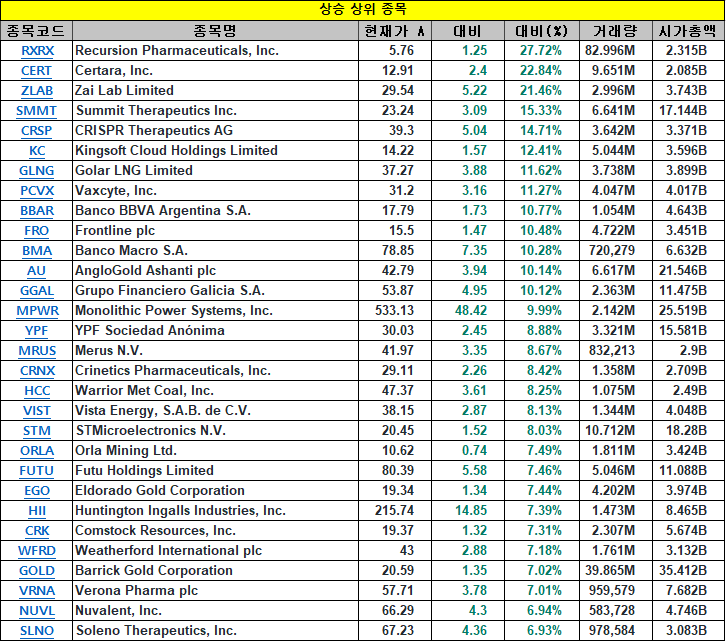Follow the CRNX ticker link

click(38, 371)
